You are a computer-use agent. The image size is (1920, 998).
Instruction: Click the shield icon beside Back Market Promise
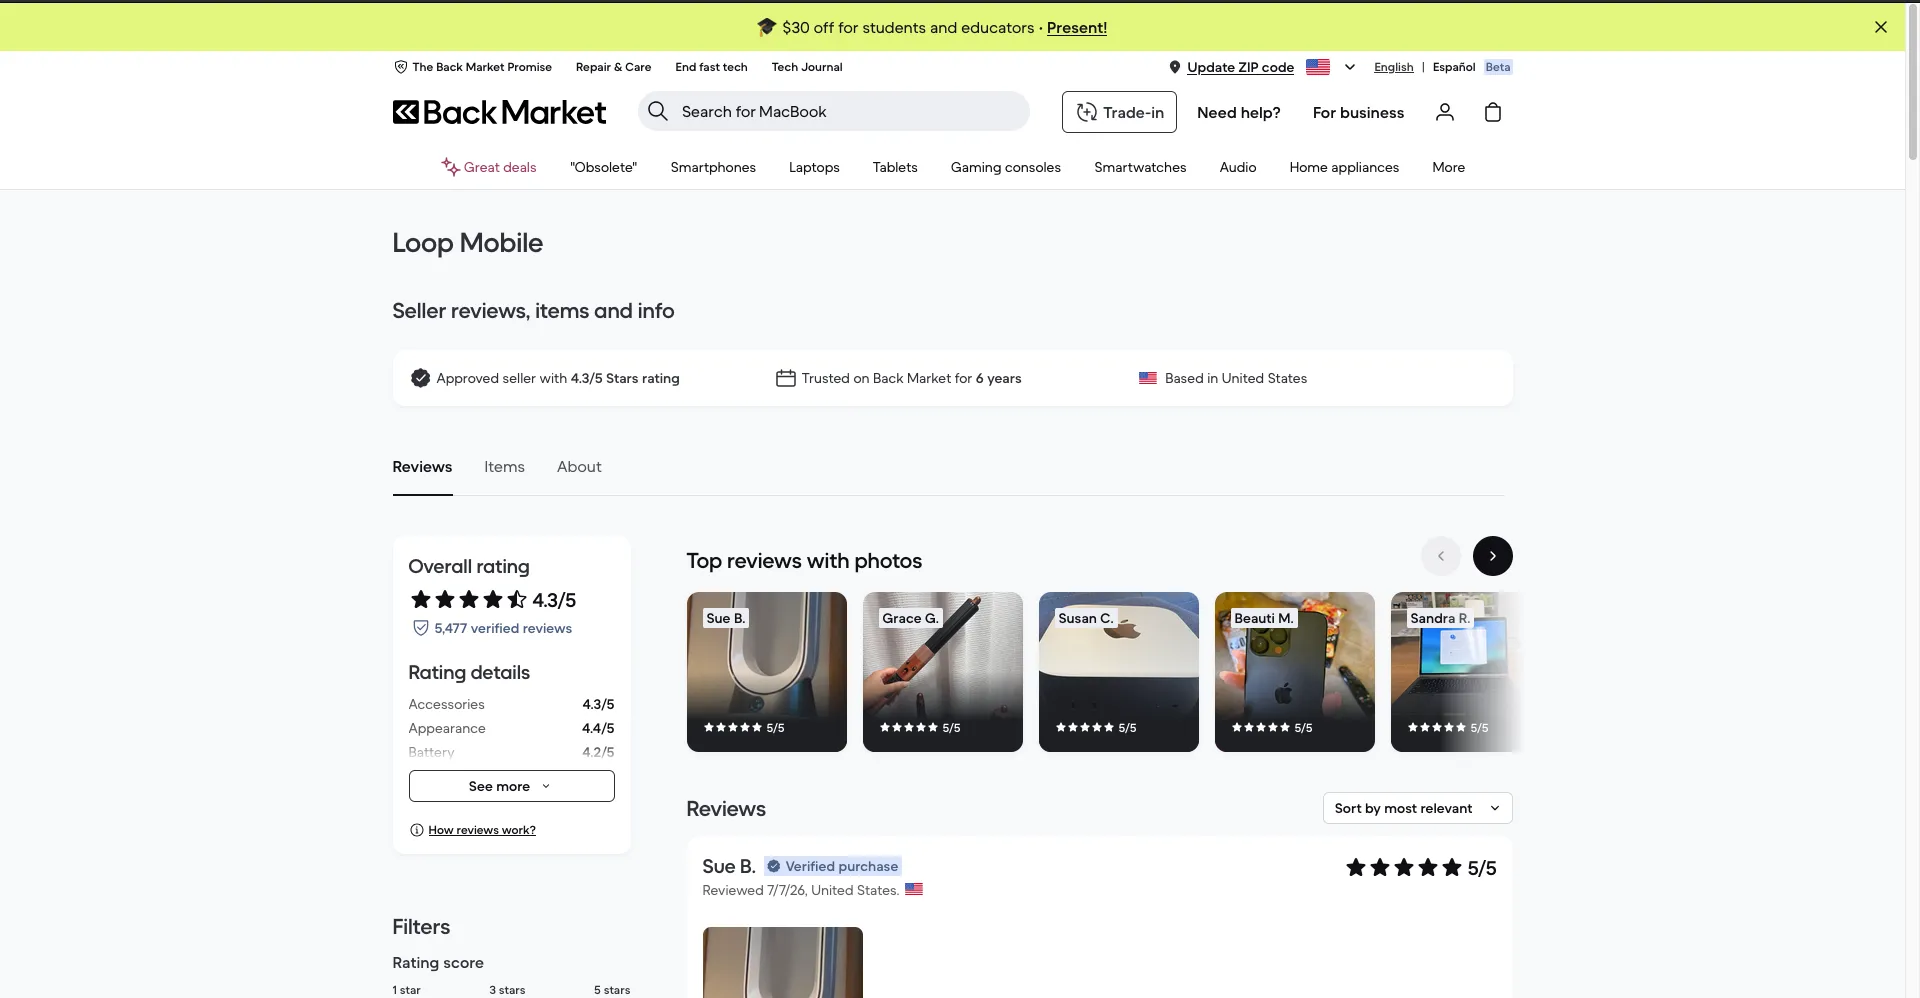(400, 67)
